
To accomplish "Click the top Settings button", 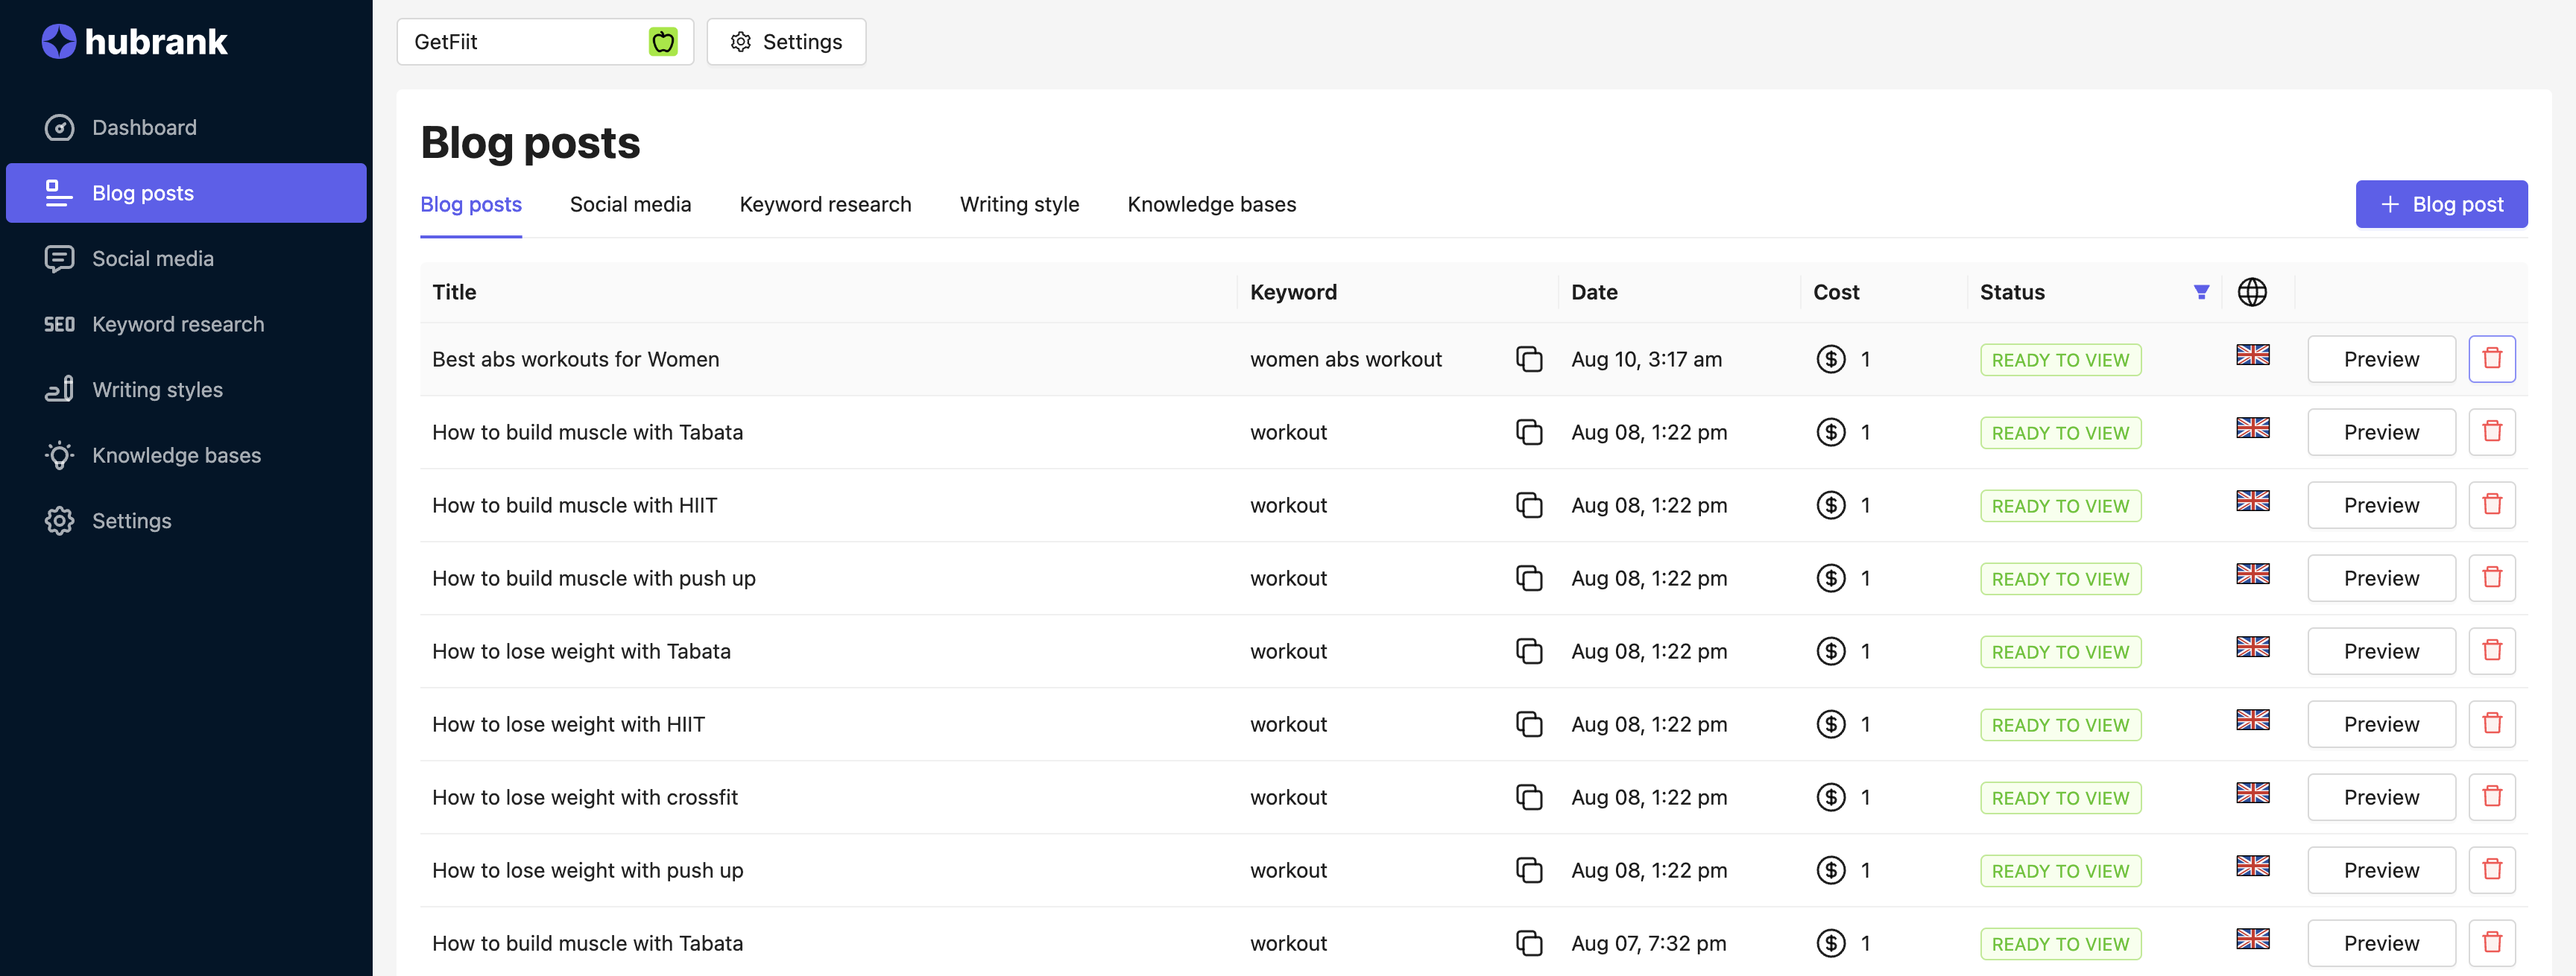I will coord(786,42).
